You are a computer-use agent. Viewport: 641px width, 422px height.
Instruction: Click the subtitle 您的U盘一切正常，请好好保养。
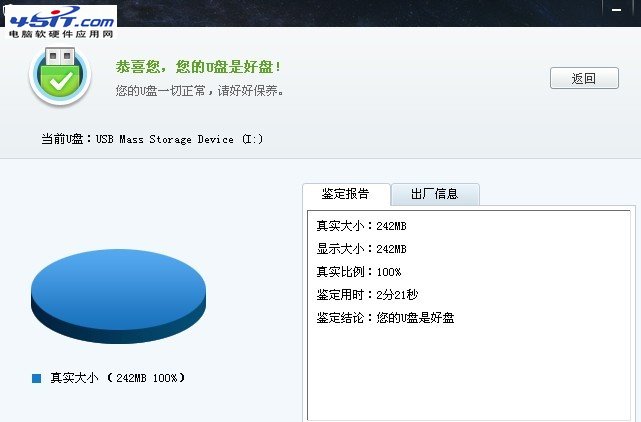199,90
